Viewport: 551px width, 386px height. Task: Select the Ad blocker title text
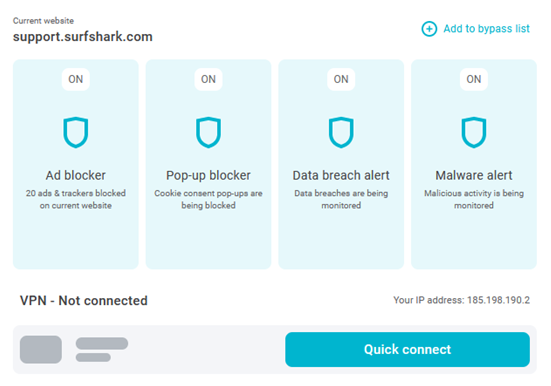[76, 175]
